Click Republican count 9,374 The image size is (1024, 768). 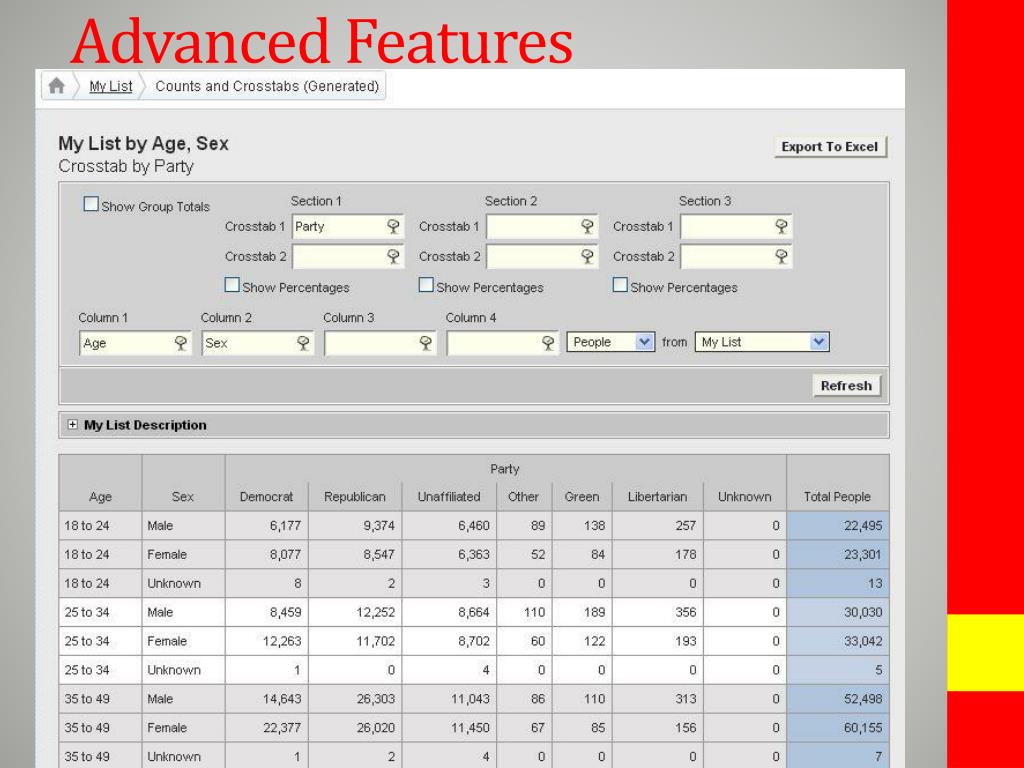click(x=379, y=526)
